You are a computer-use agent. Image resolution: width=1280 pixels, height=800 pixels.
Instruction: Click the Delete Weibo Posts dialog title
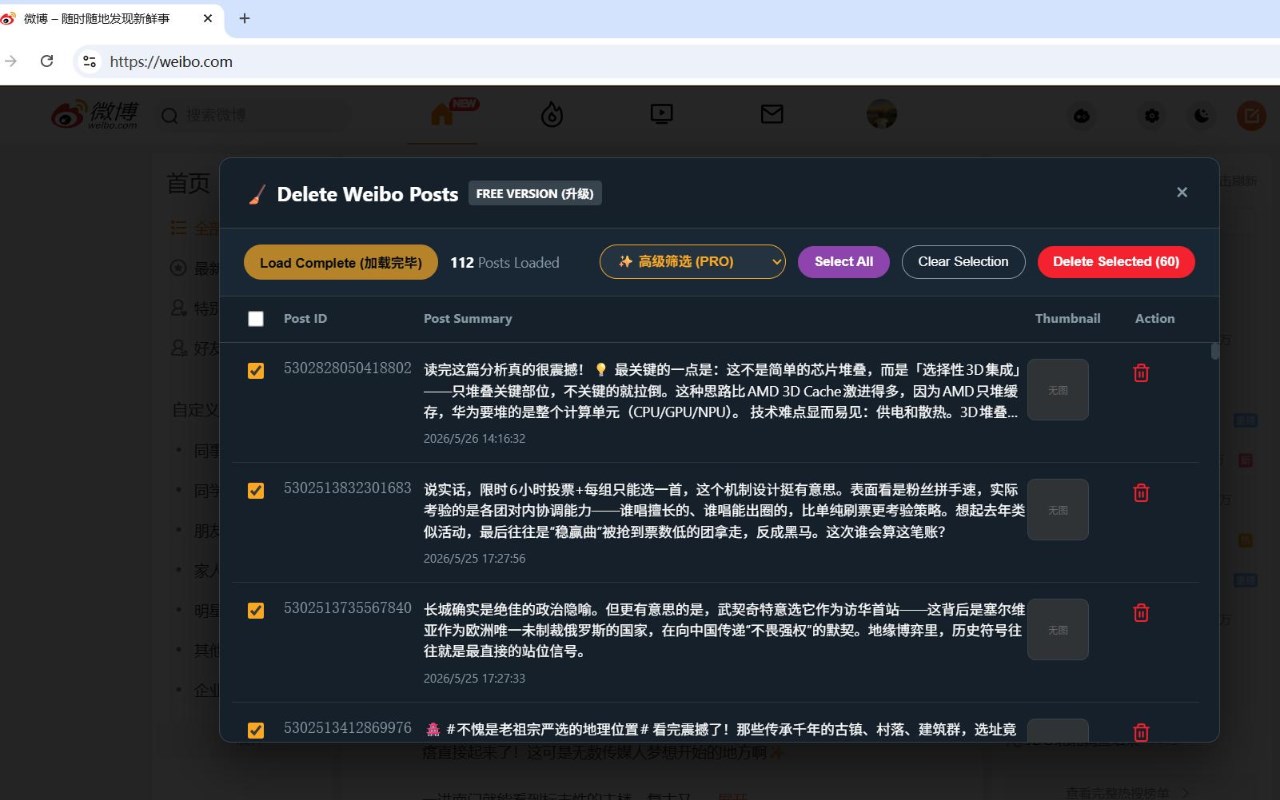(x=367, y=194)
